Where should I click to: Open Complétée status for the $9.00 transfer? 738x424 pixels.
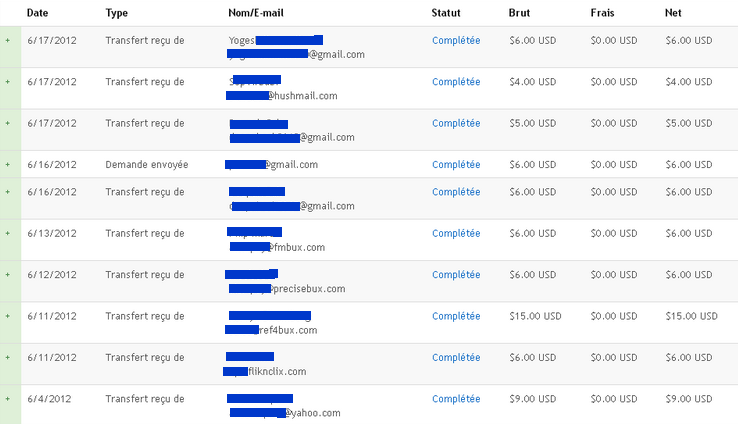pyautogui.click(x=456, y=400)
